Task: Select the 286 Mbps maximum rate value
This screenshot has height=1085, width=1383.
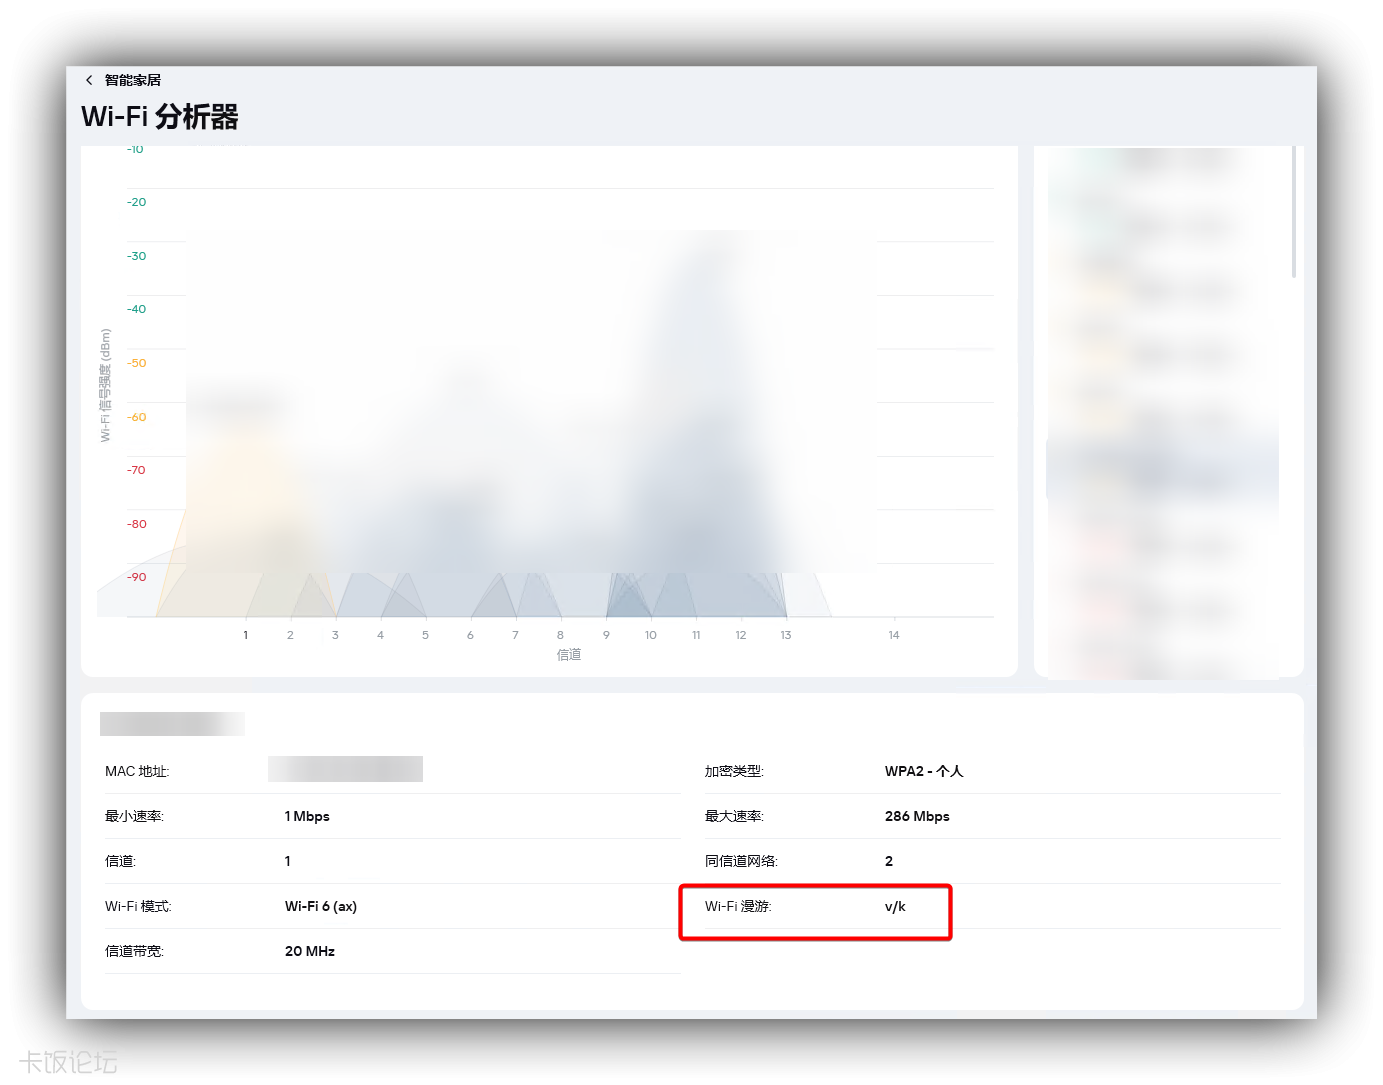Action: click(917, 816)
